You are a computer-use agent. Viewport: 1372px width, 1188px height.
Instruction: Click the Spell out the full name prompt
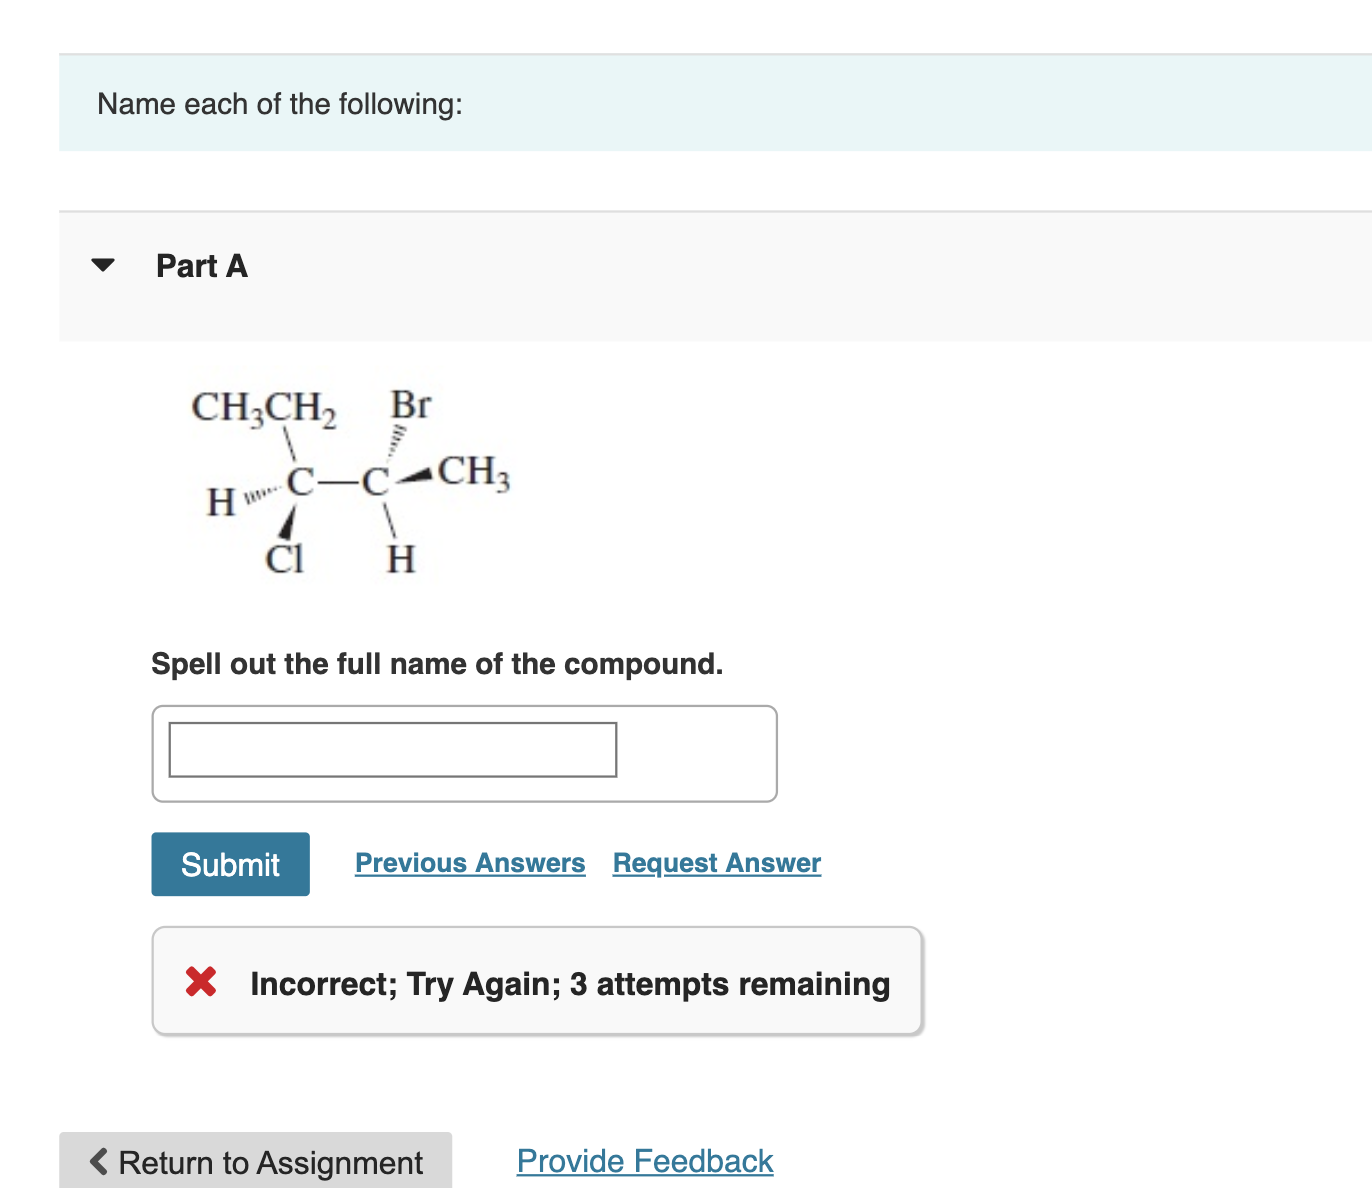(437, 663)
